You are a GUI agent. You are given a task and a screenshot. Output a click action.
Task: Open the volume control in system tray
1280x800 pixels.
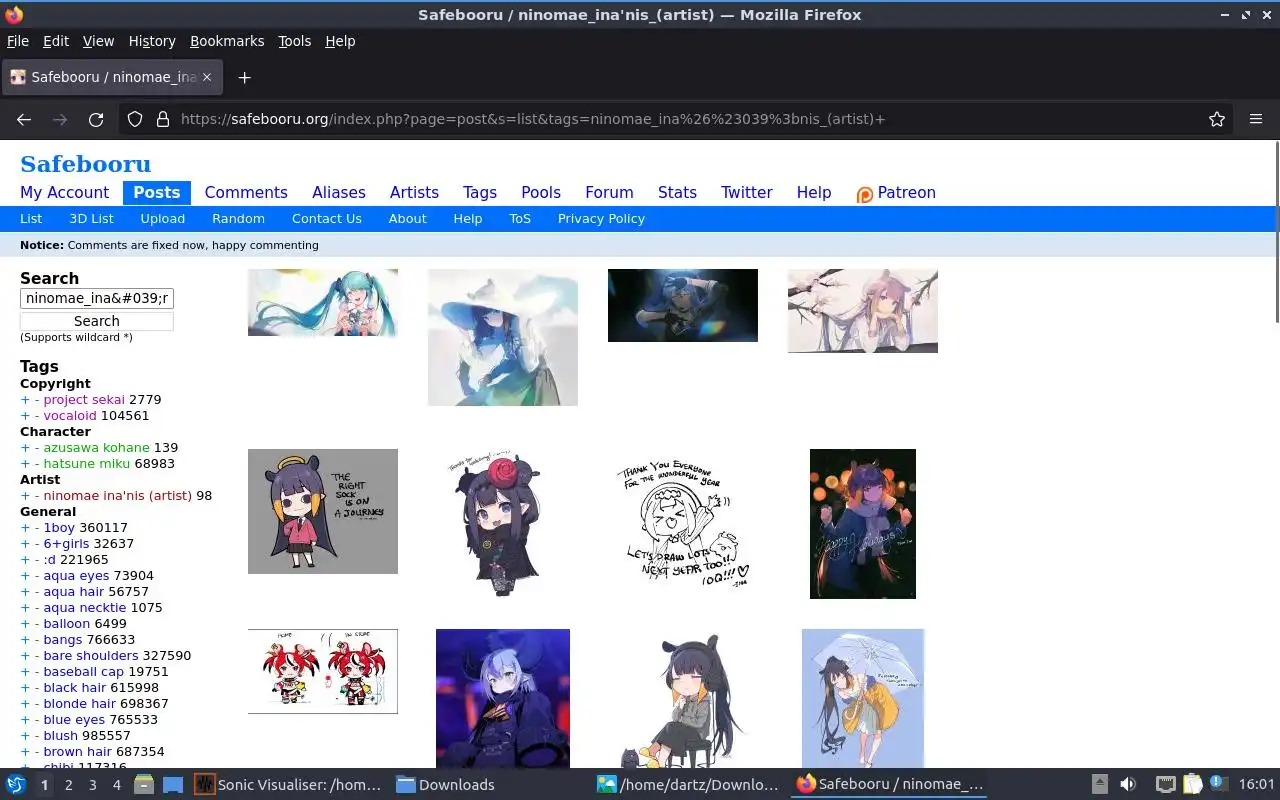point(1128,785)
